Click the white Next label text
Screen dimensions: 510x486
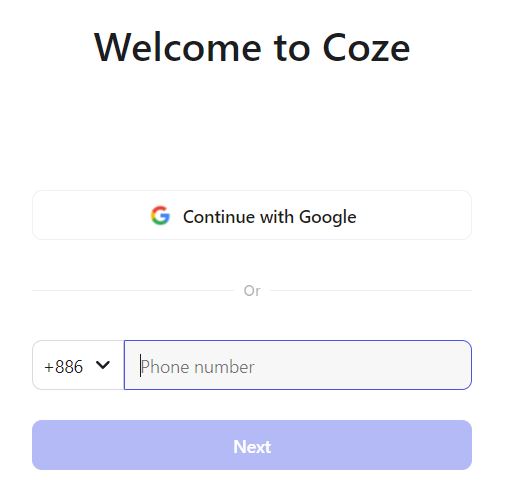coord(252,447)
